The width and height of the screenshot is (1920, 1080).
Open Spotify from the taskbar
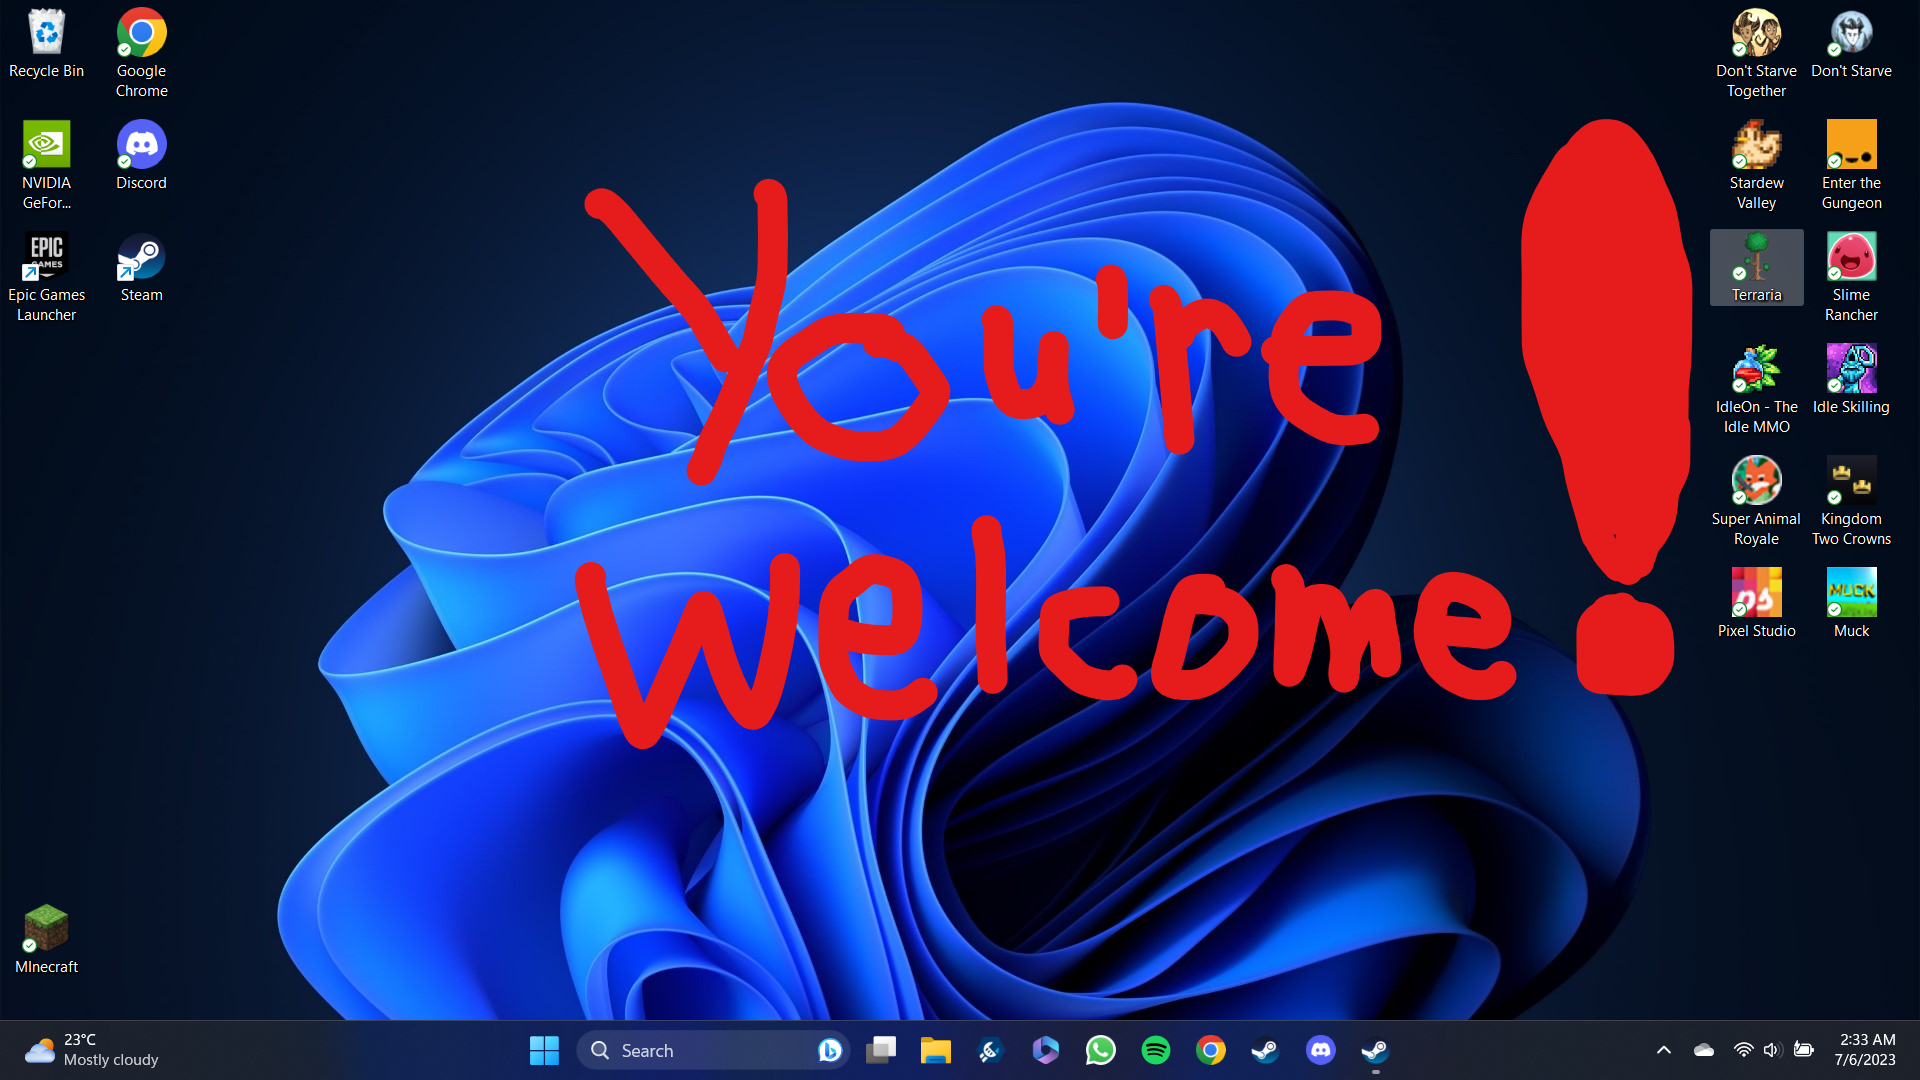pyautogui.click(x=1155, y=1050)
